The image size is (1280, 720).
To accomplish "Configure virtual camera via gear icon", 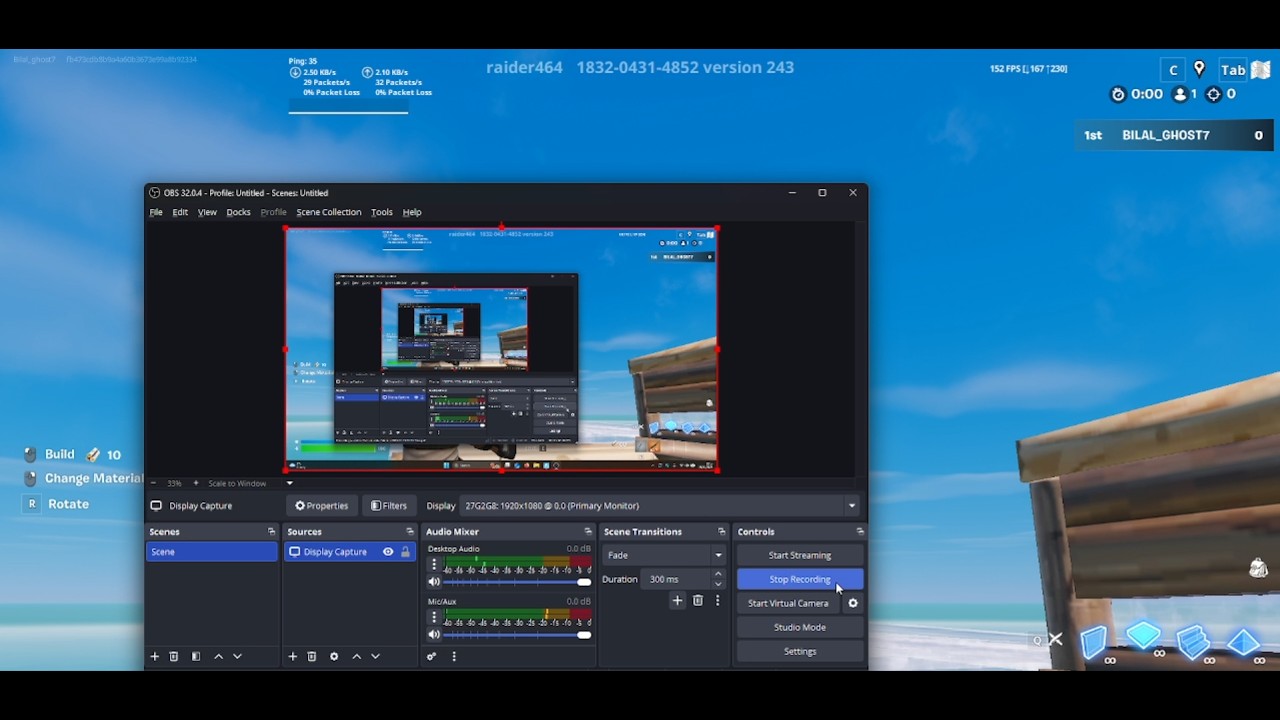I will click(x=853, y=603).
